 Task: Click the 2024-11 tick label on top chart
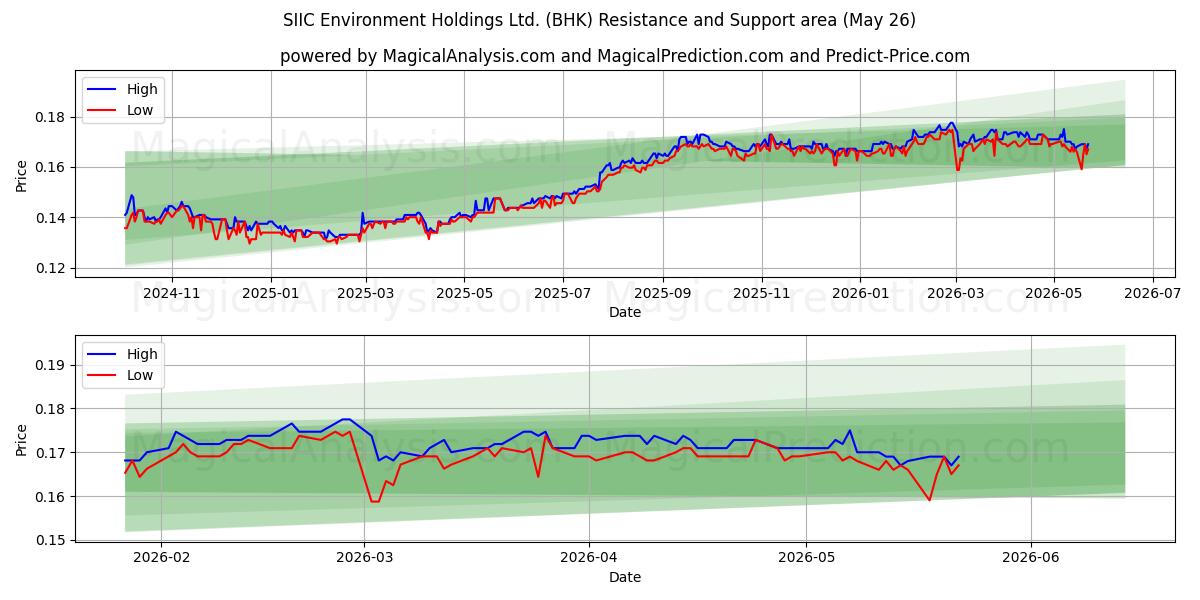click(172, 293)
